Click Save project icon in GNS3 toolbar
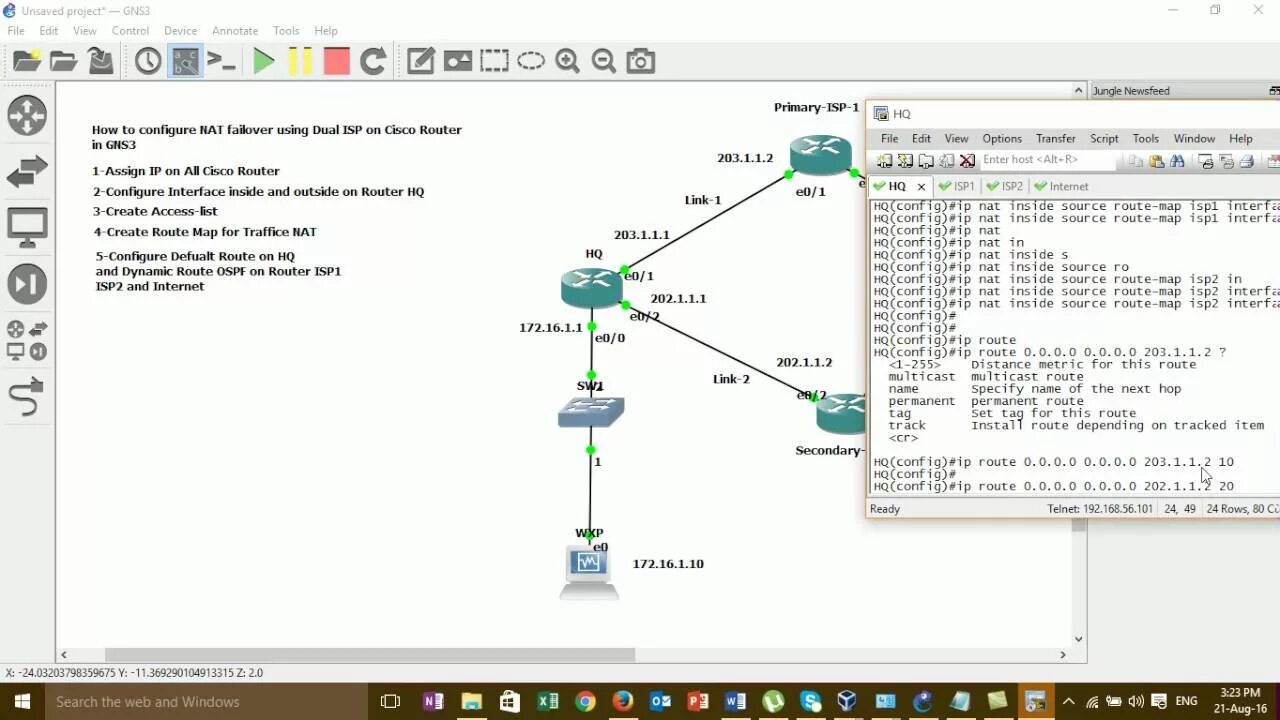 (x=101, y=62)
